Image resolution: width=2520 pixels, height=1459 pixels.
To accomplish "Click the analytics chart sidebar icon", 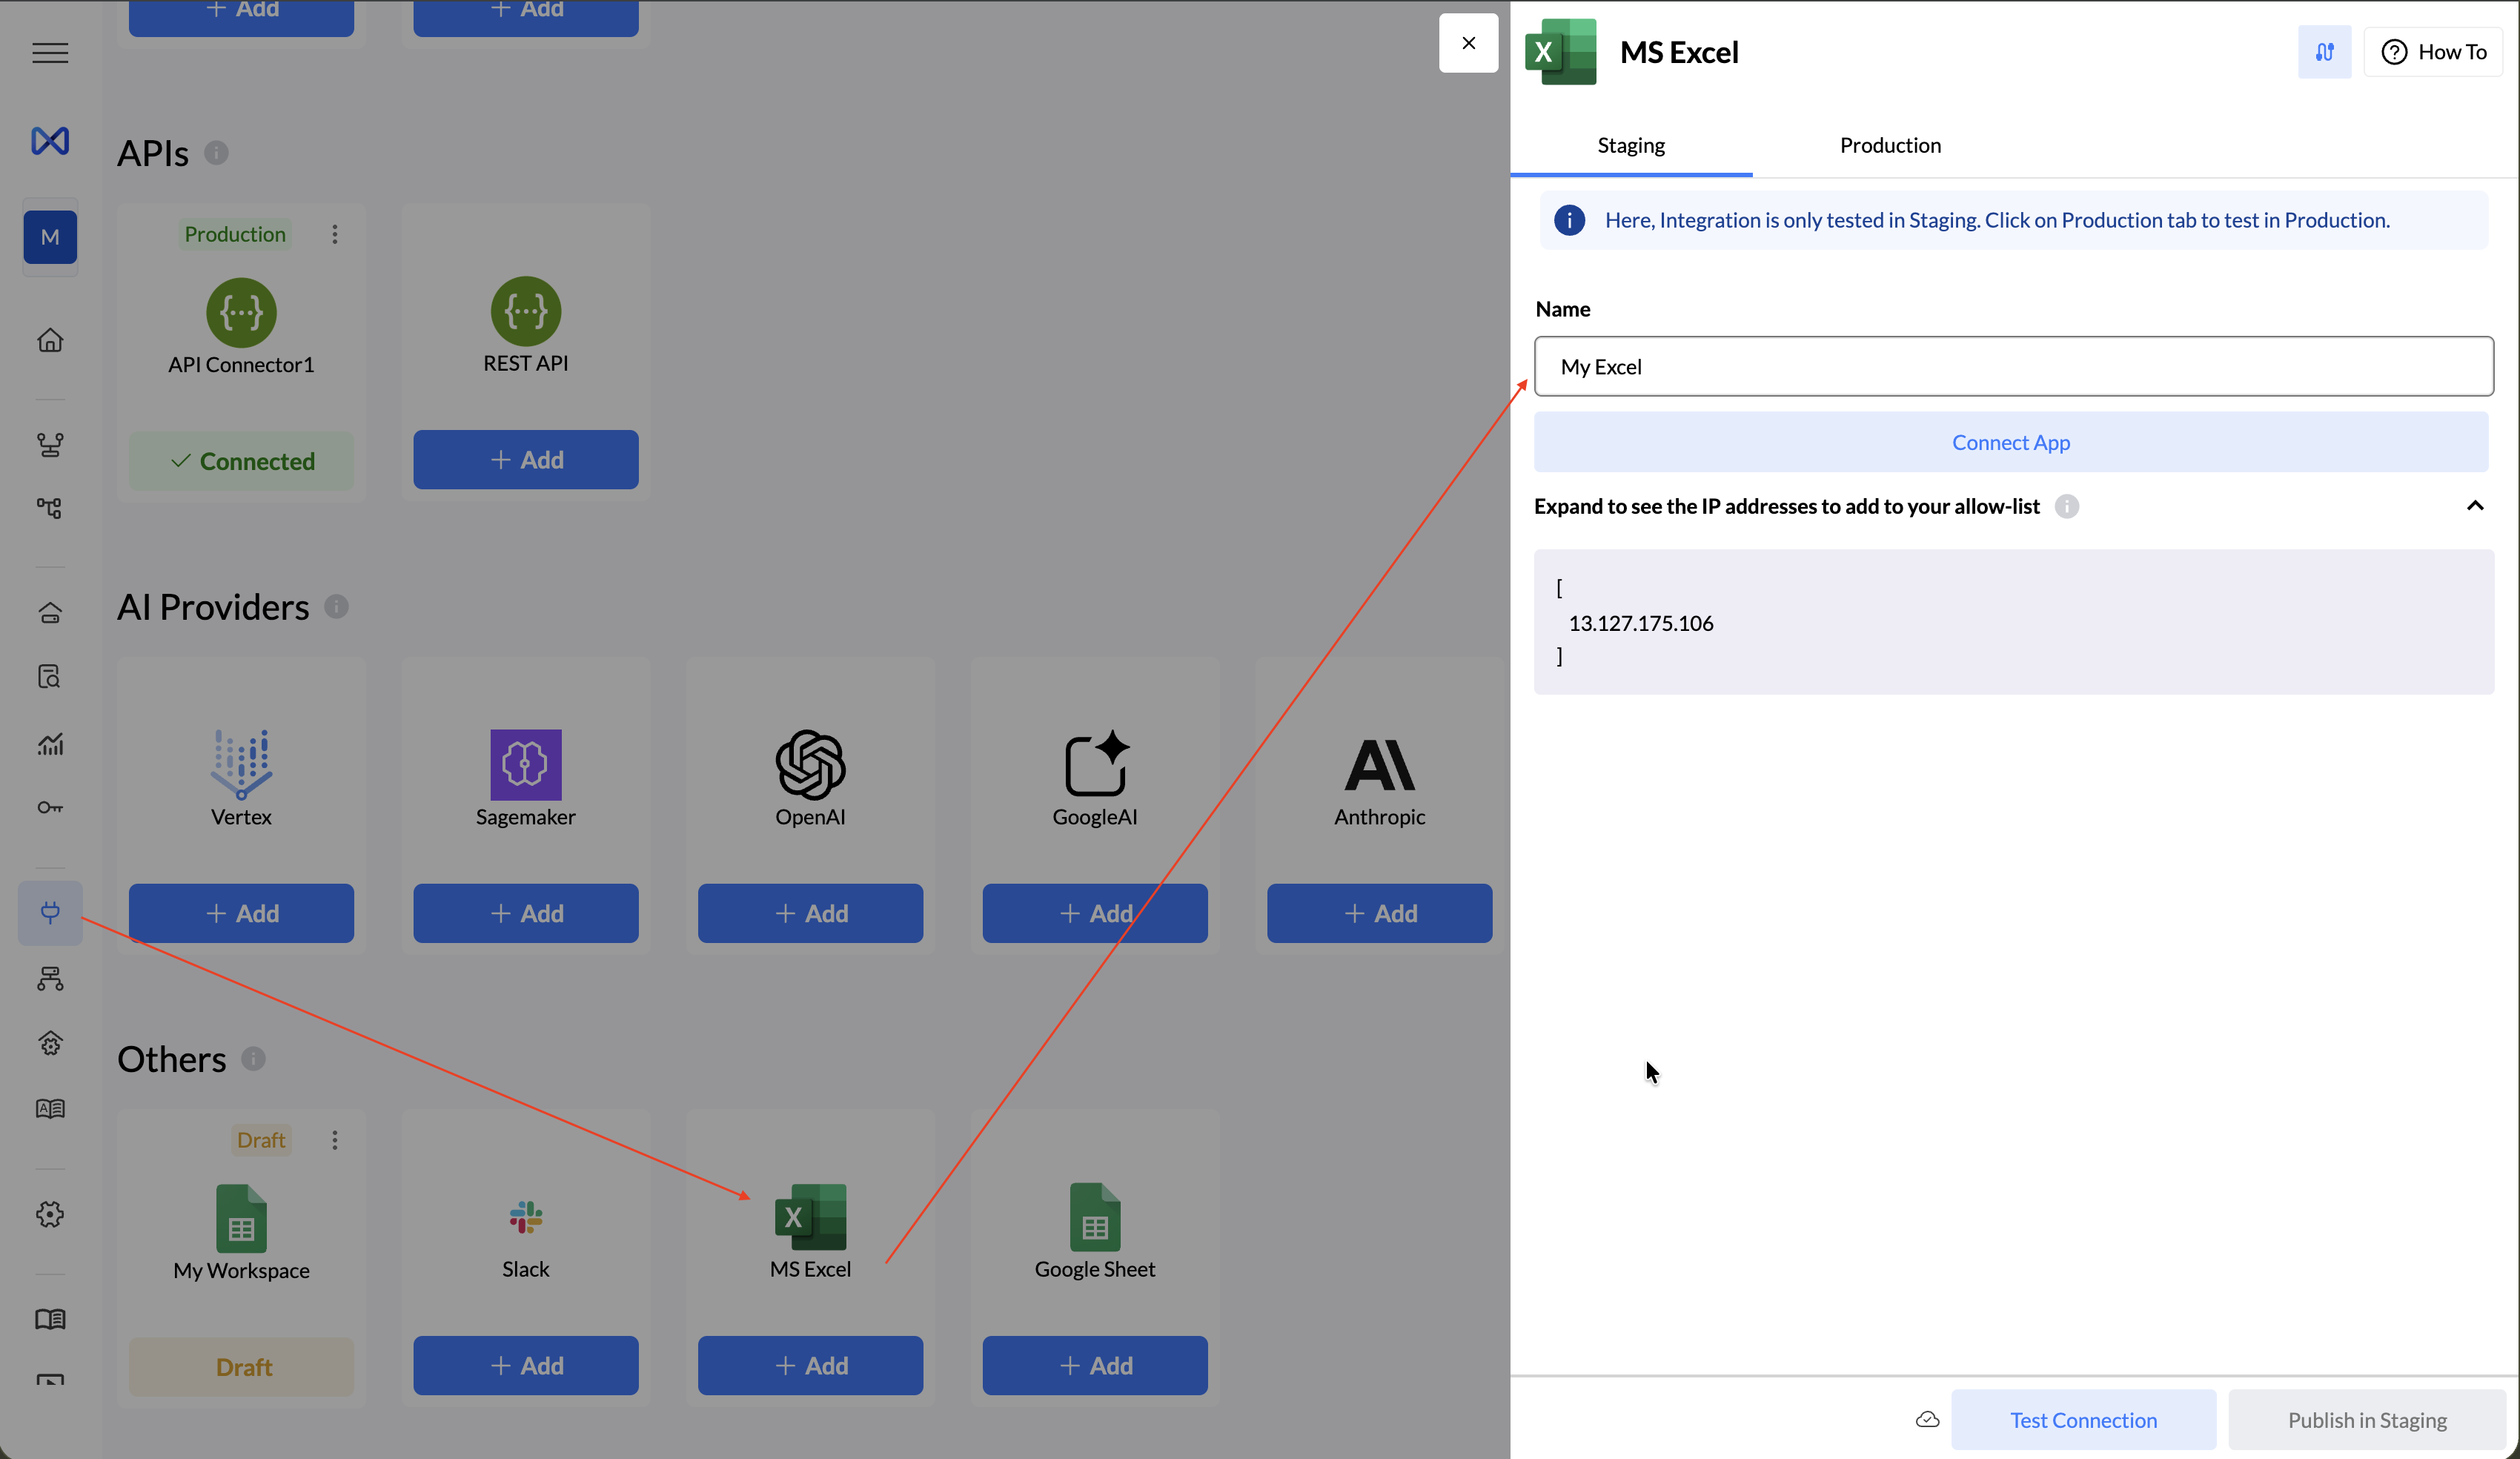I will [50, 744].
